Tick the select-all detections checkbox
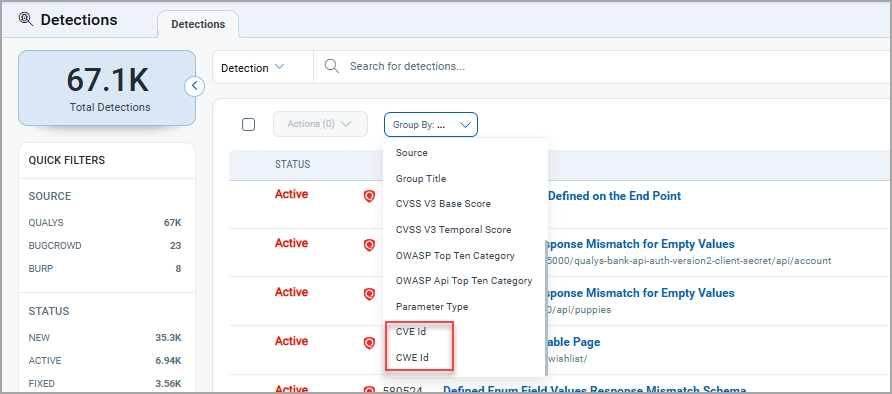Viewport: 892px width, 394px height. pyautogui.click(x=249, y=125)
